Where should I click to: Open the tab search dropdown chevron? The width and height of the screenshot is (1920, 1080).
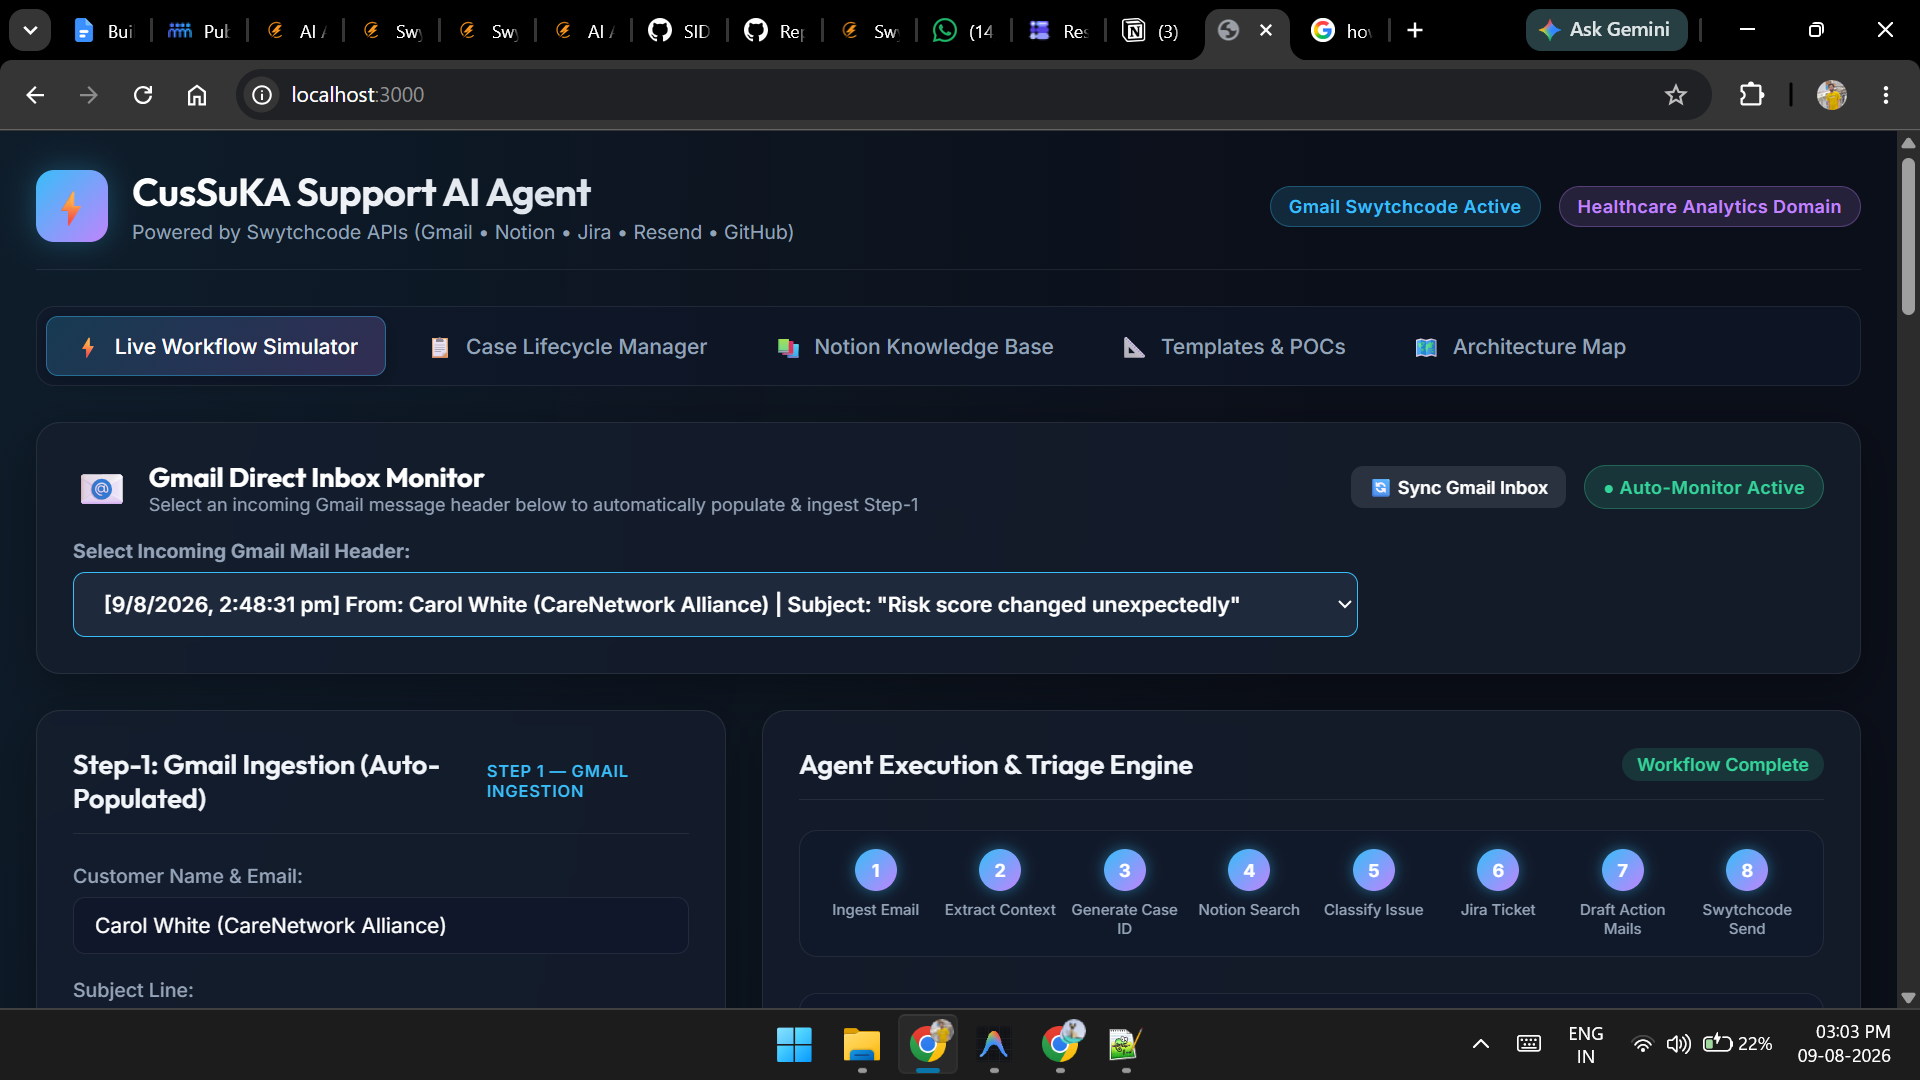coord(30,30)
